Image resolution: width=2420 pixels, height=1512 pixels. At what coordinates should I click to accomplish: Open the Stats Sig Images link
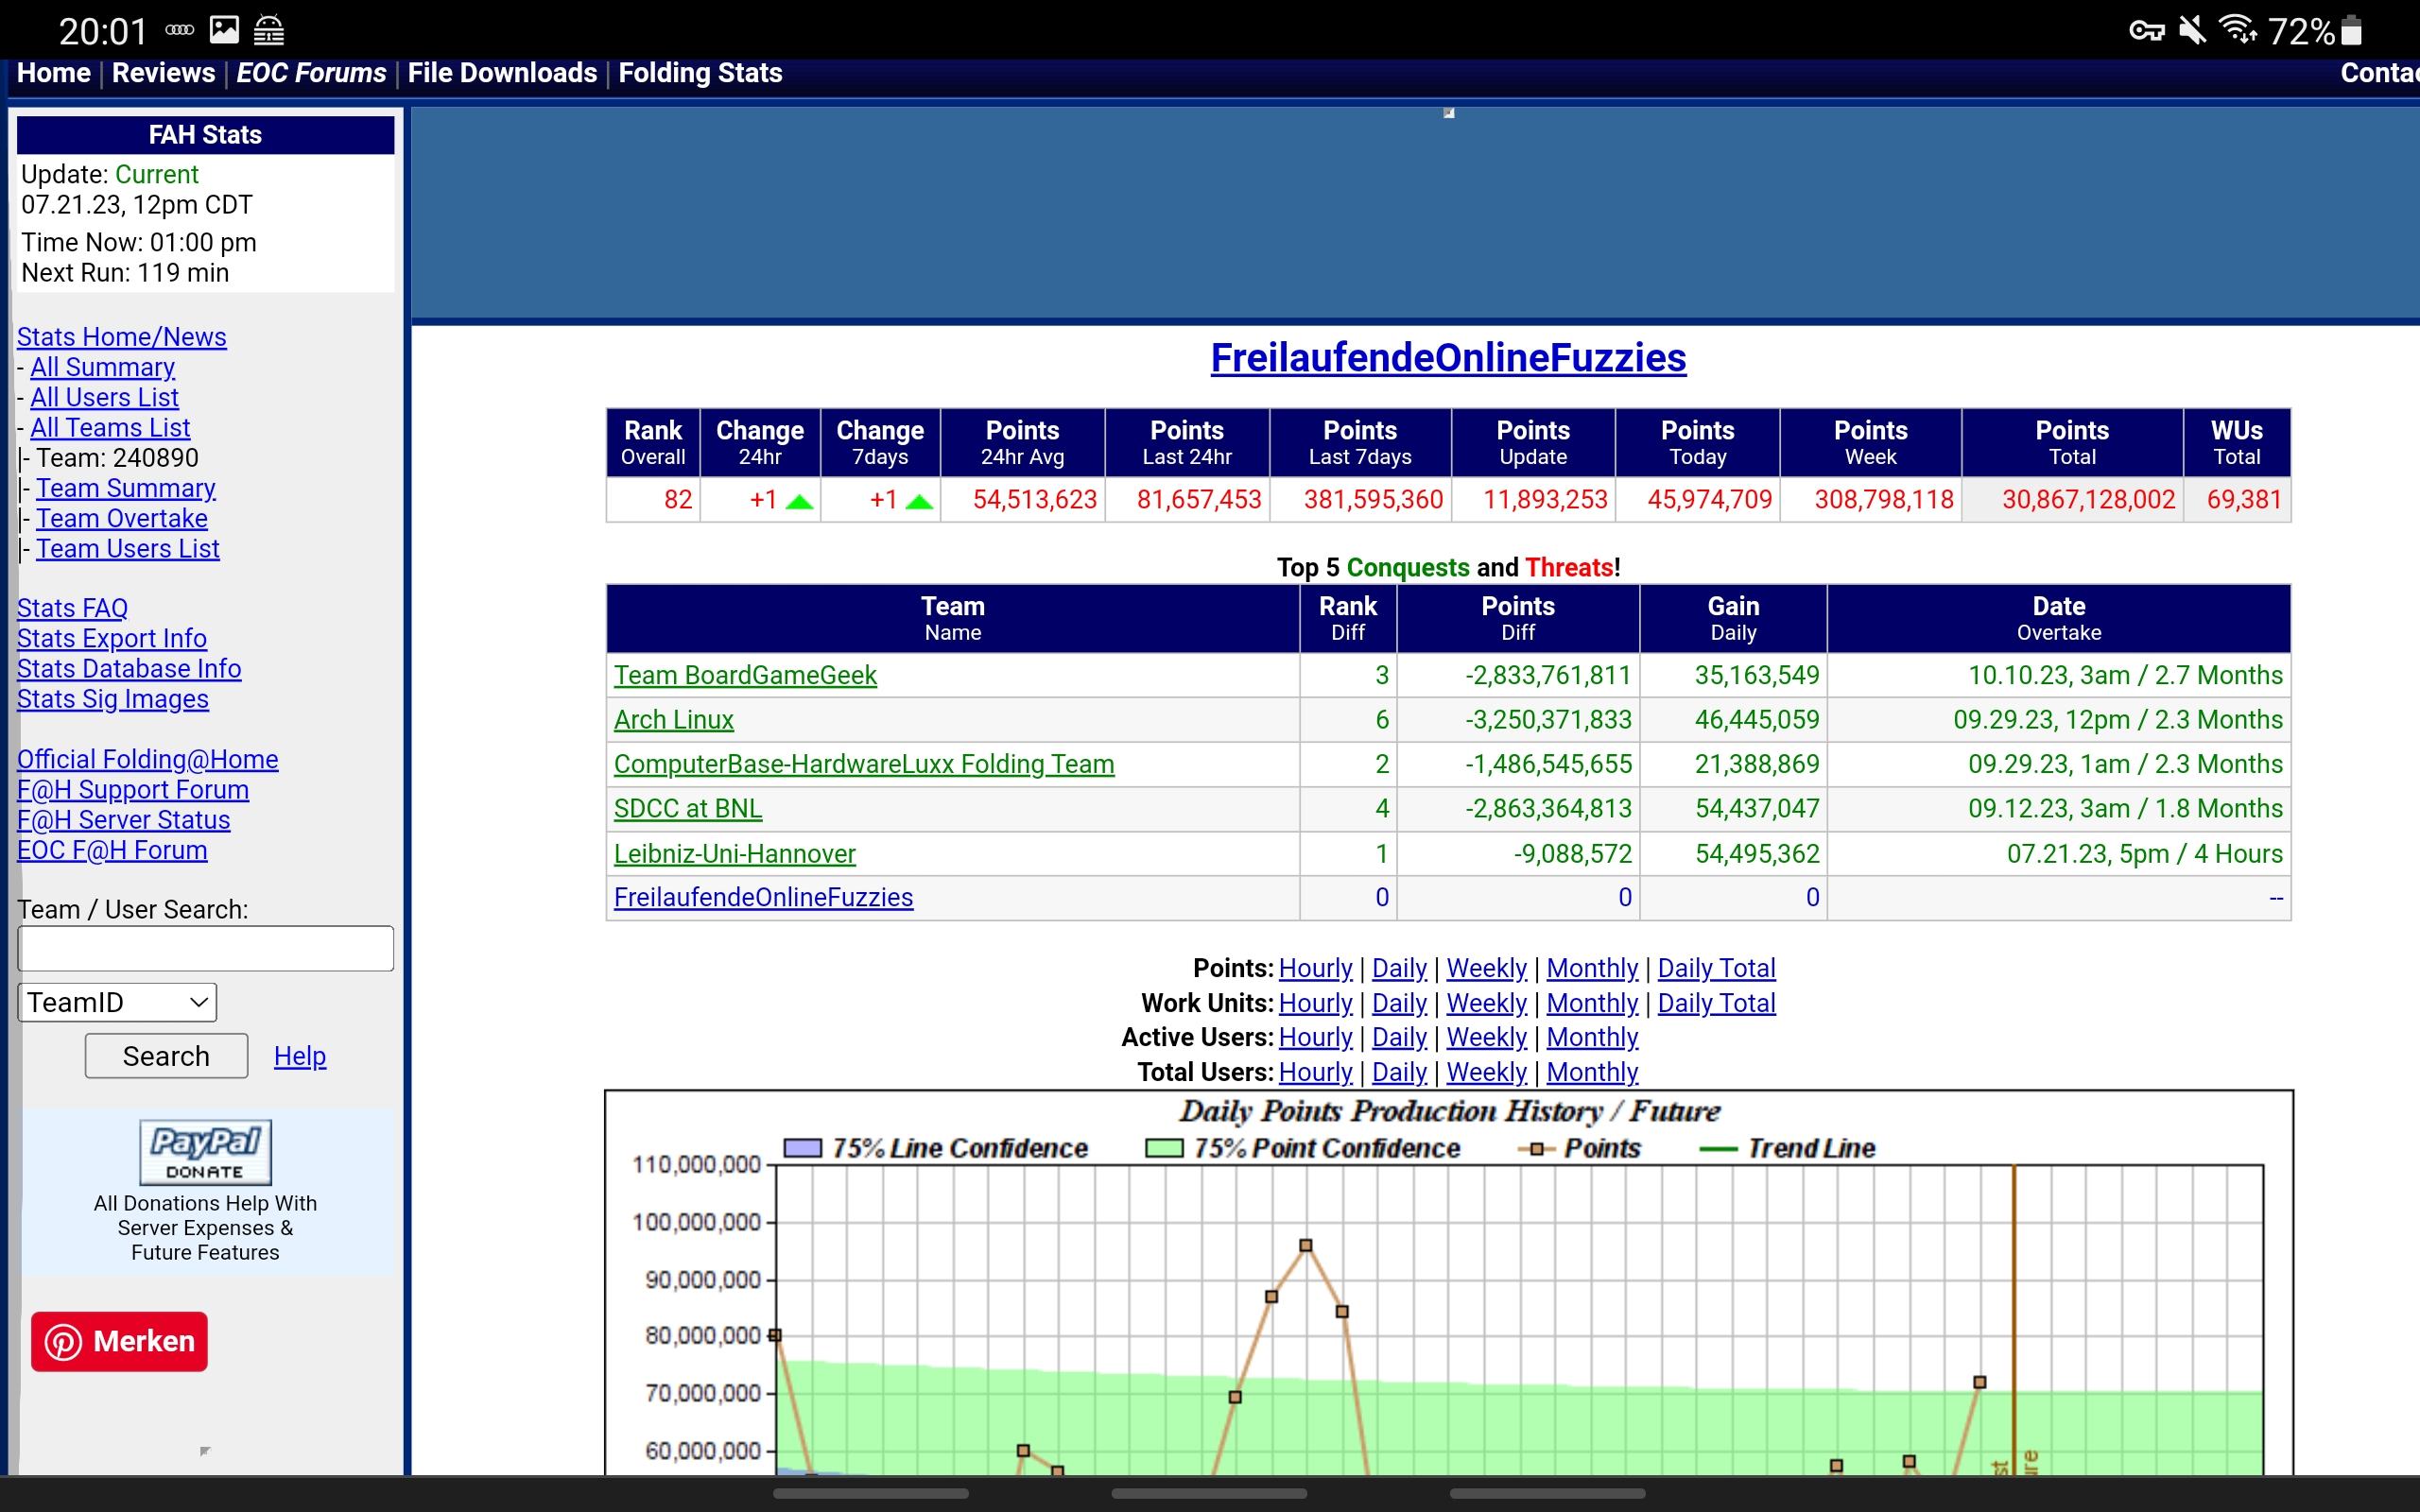pyautogui.click(x=113, y=698)
